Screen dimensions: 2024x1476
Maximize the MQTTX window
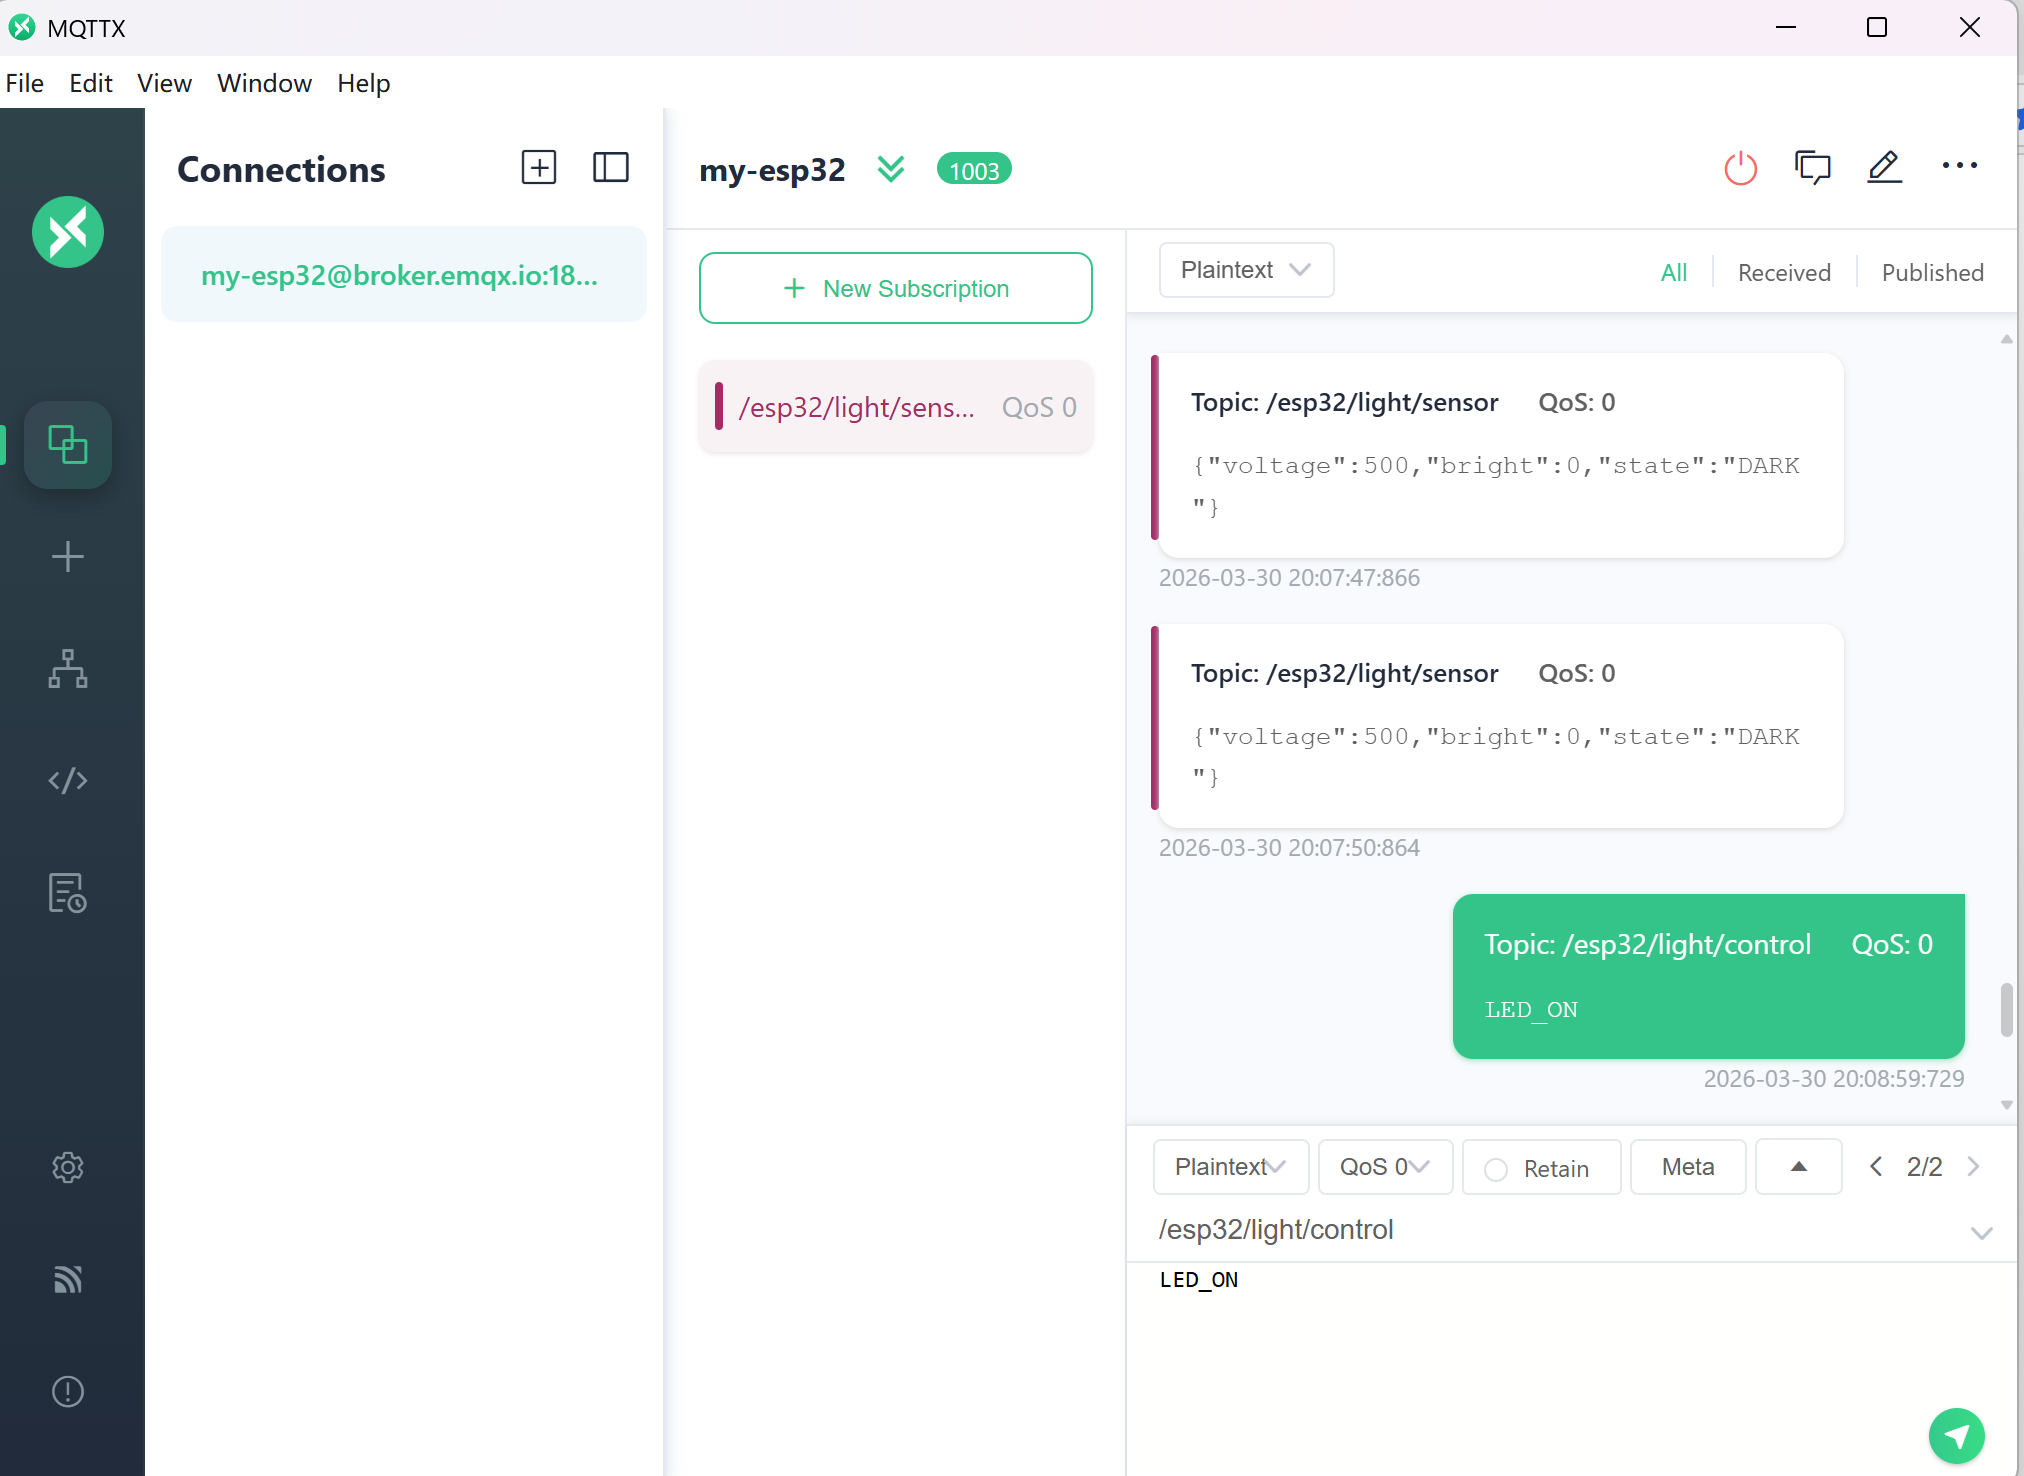(x=1877, y=27)
